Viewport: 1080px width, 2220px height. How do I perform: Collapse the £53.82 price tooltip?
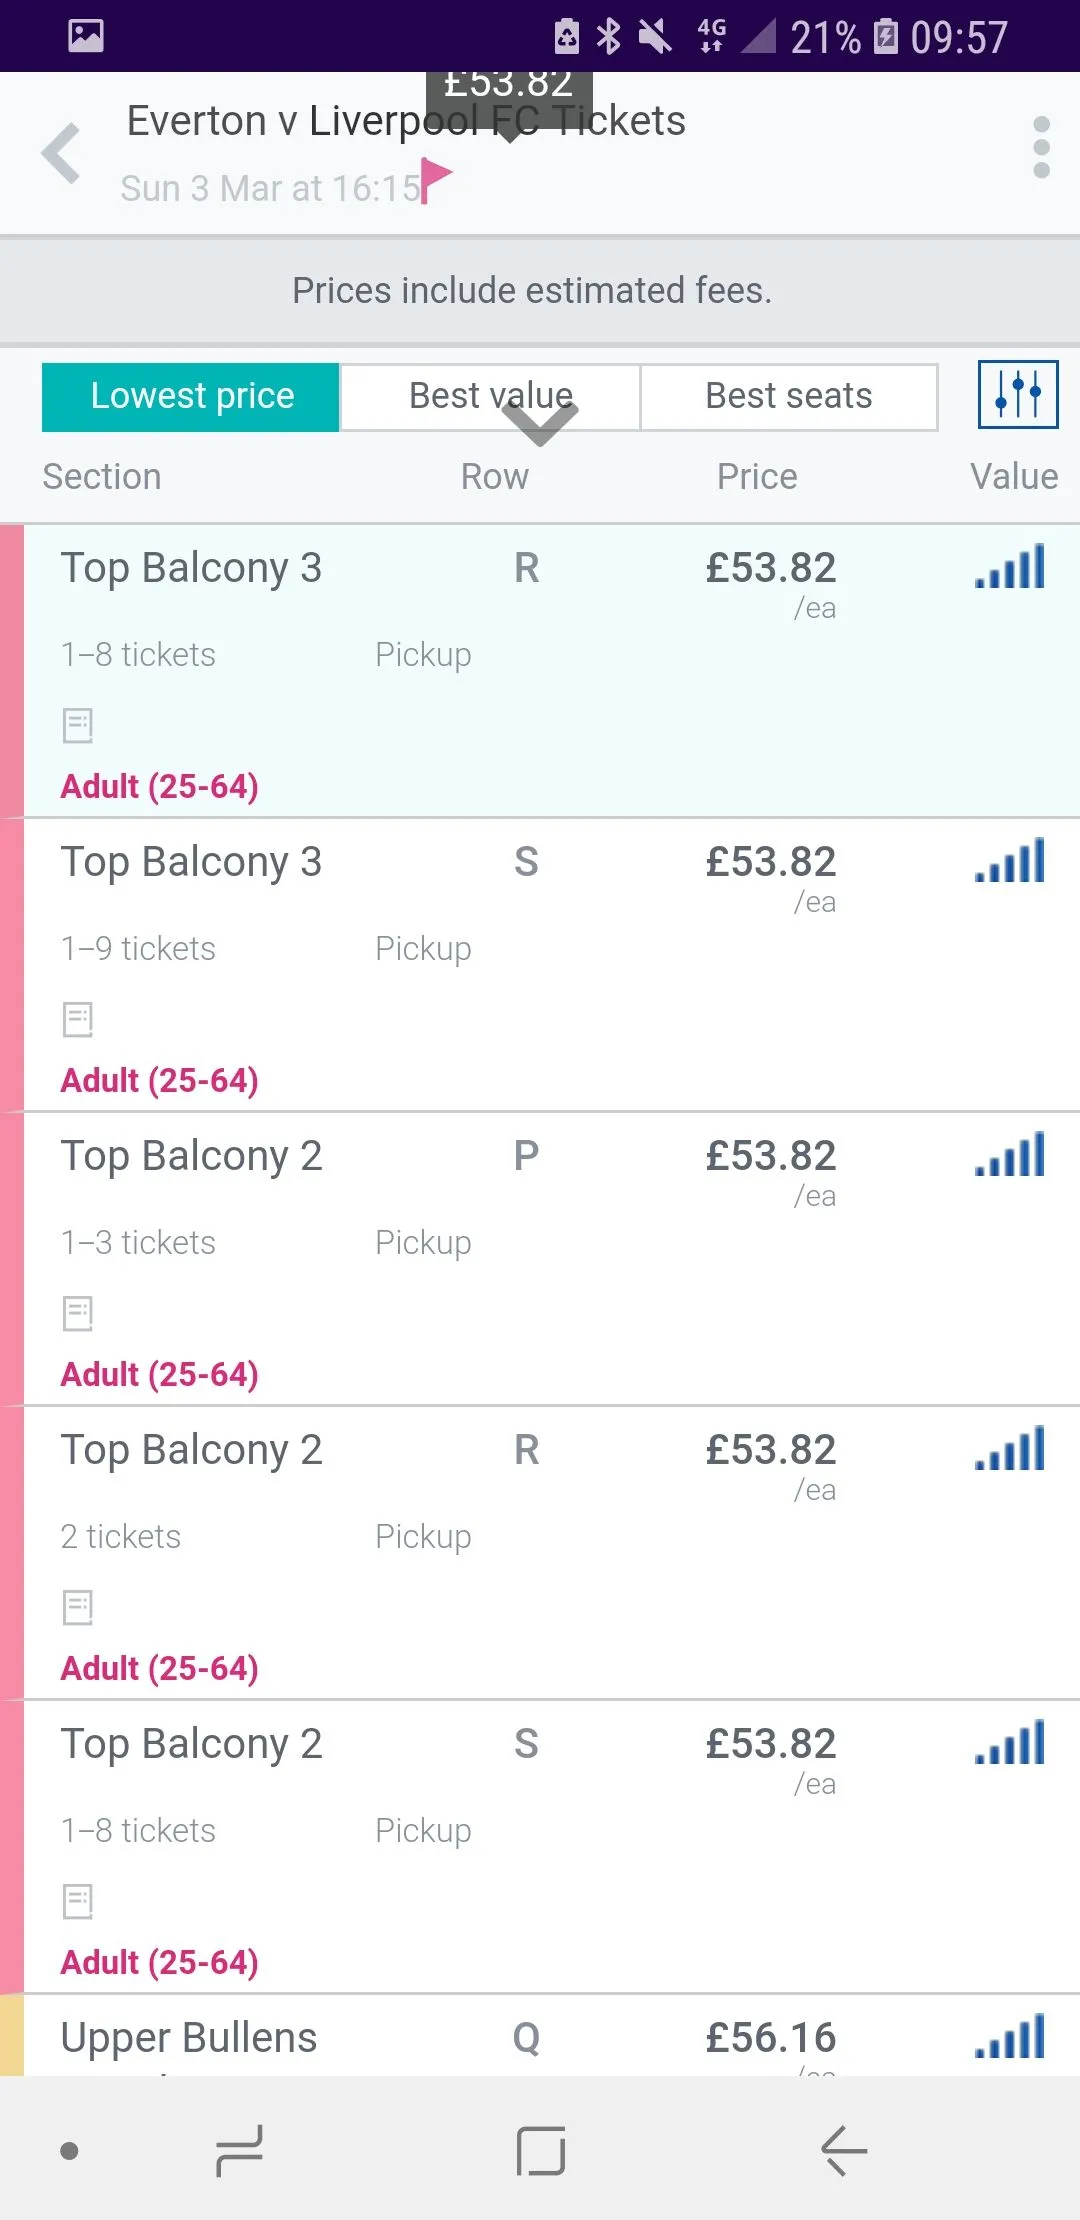(x=508, y=92)
